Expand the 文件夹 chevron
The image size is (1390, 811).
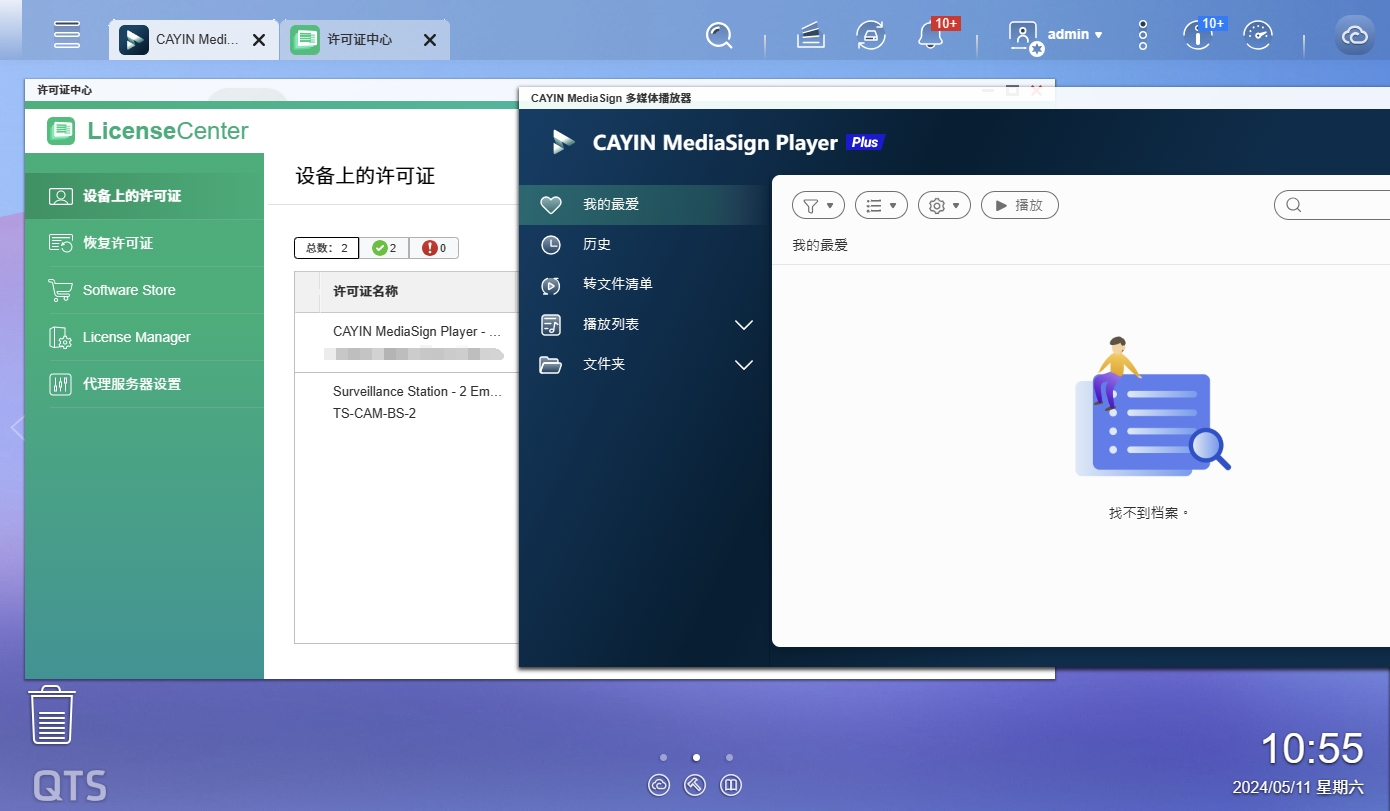pos(744,365)
